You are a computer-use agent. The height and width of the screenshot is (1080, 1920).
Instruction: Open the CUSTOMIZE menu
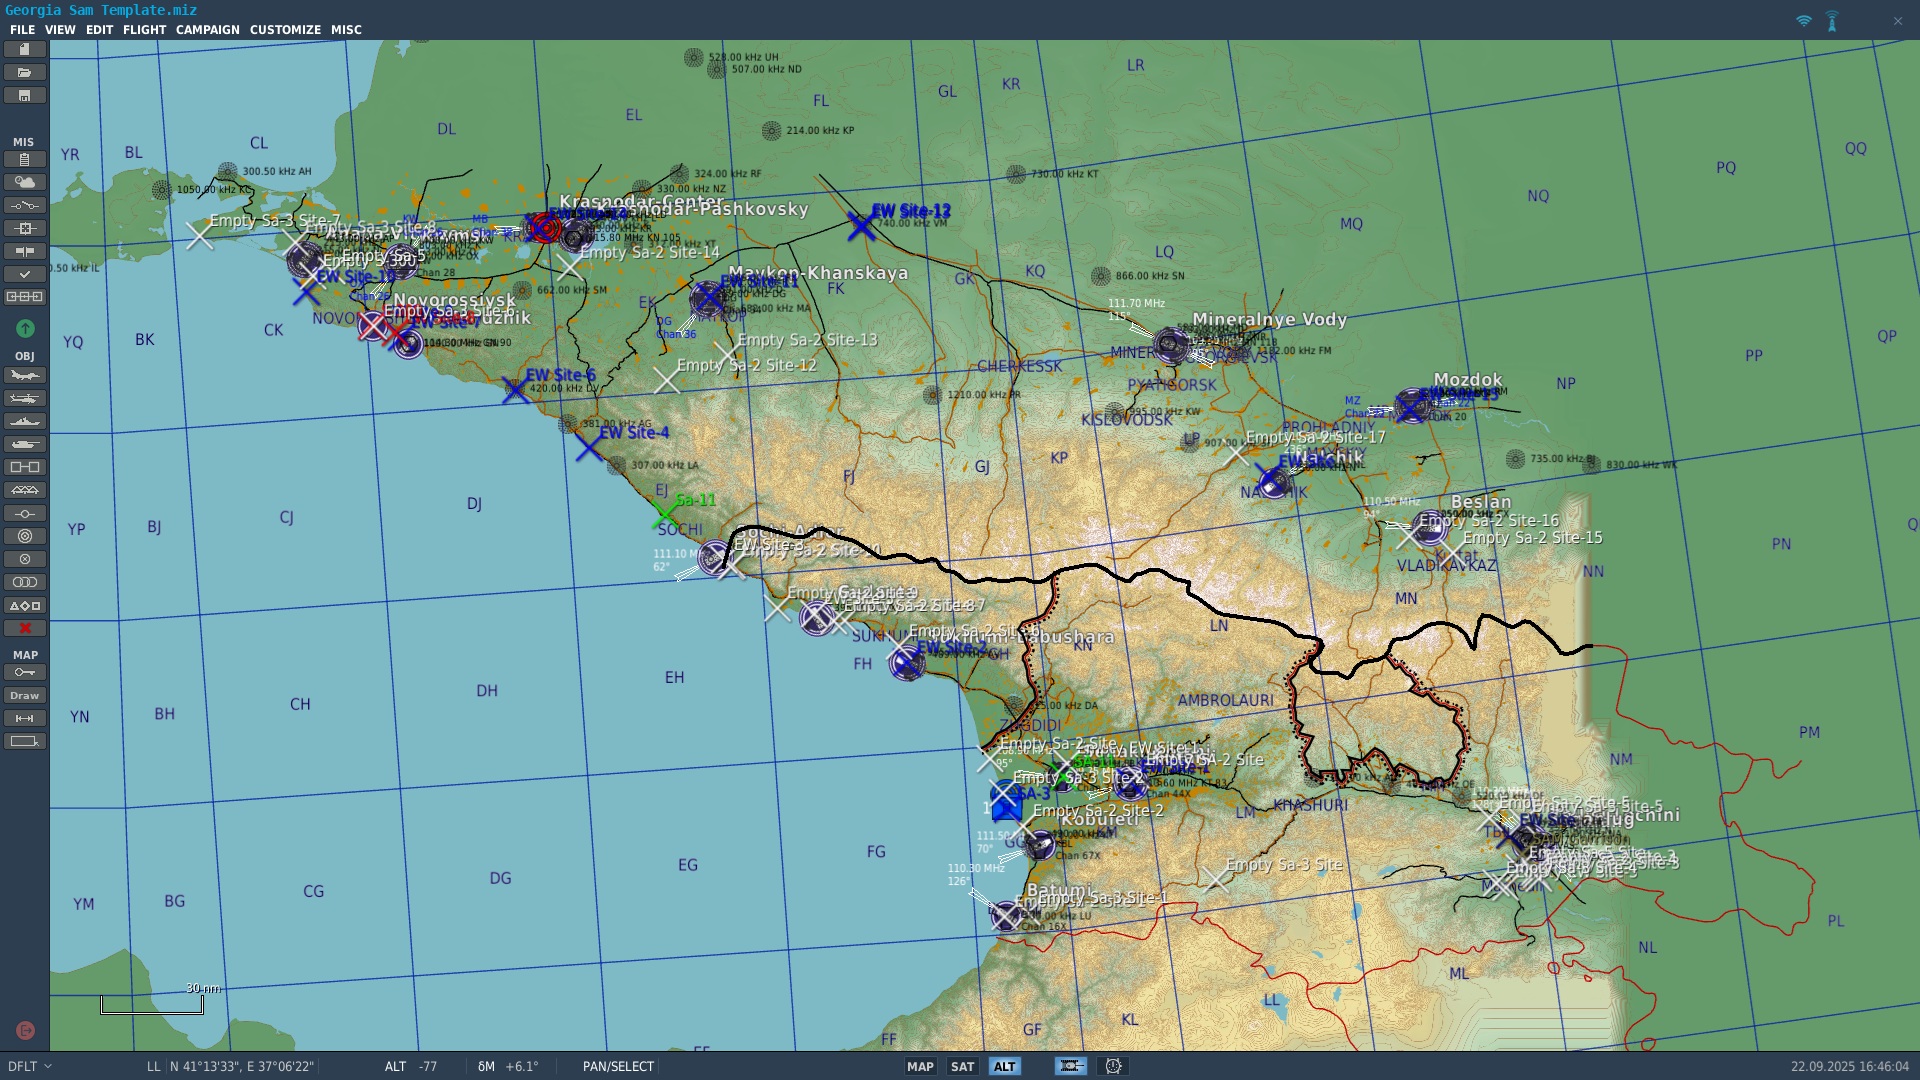pos(286,29)
